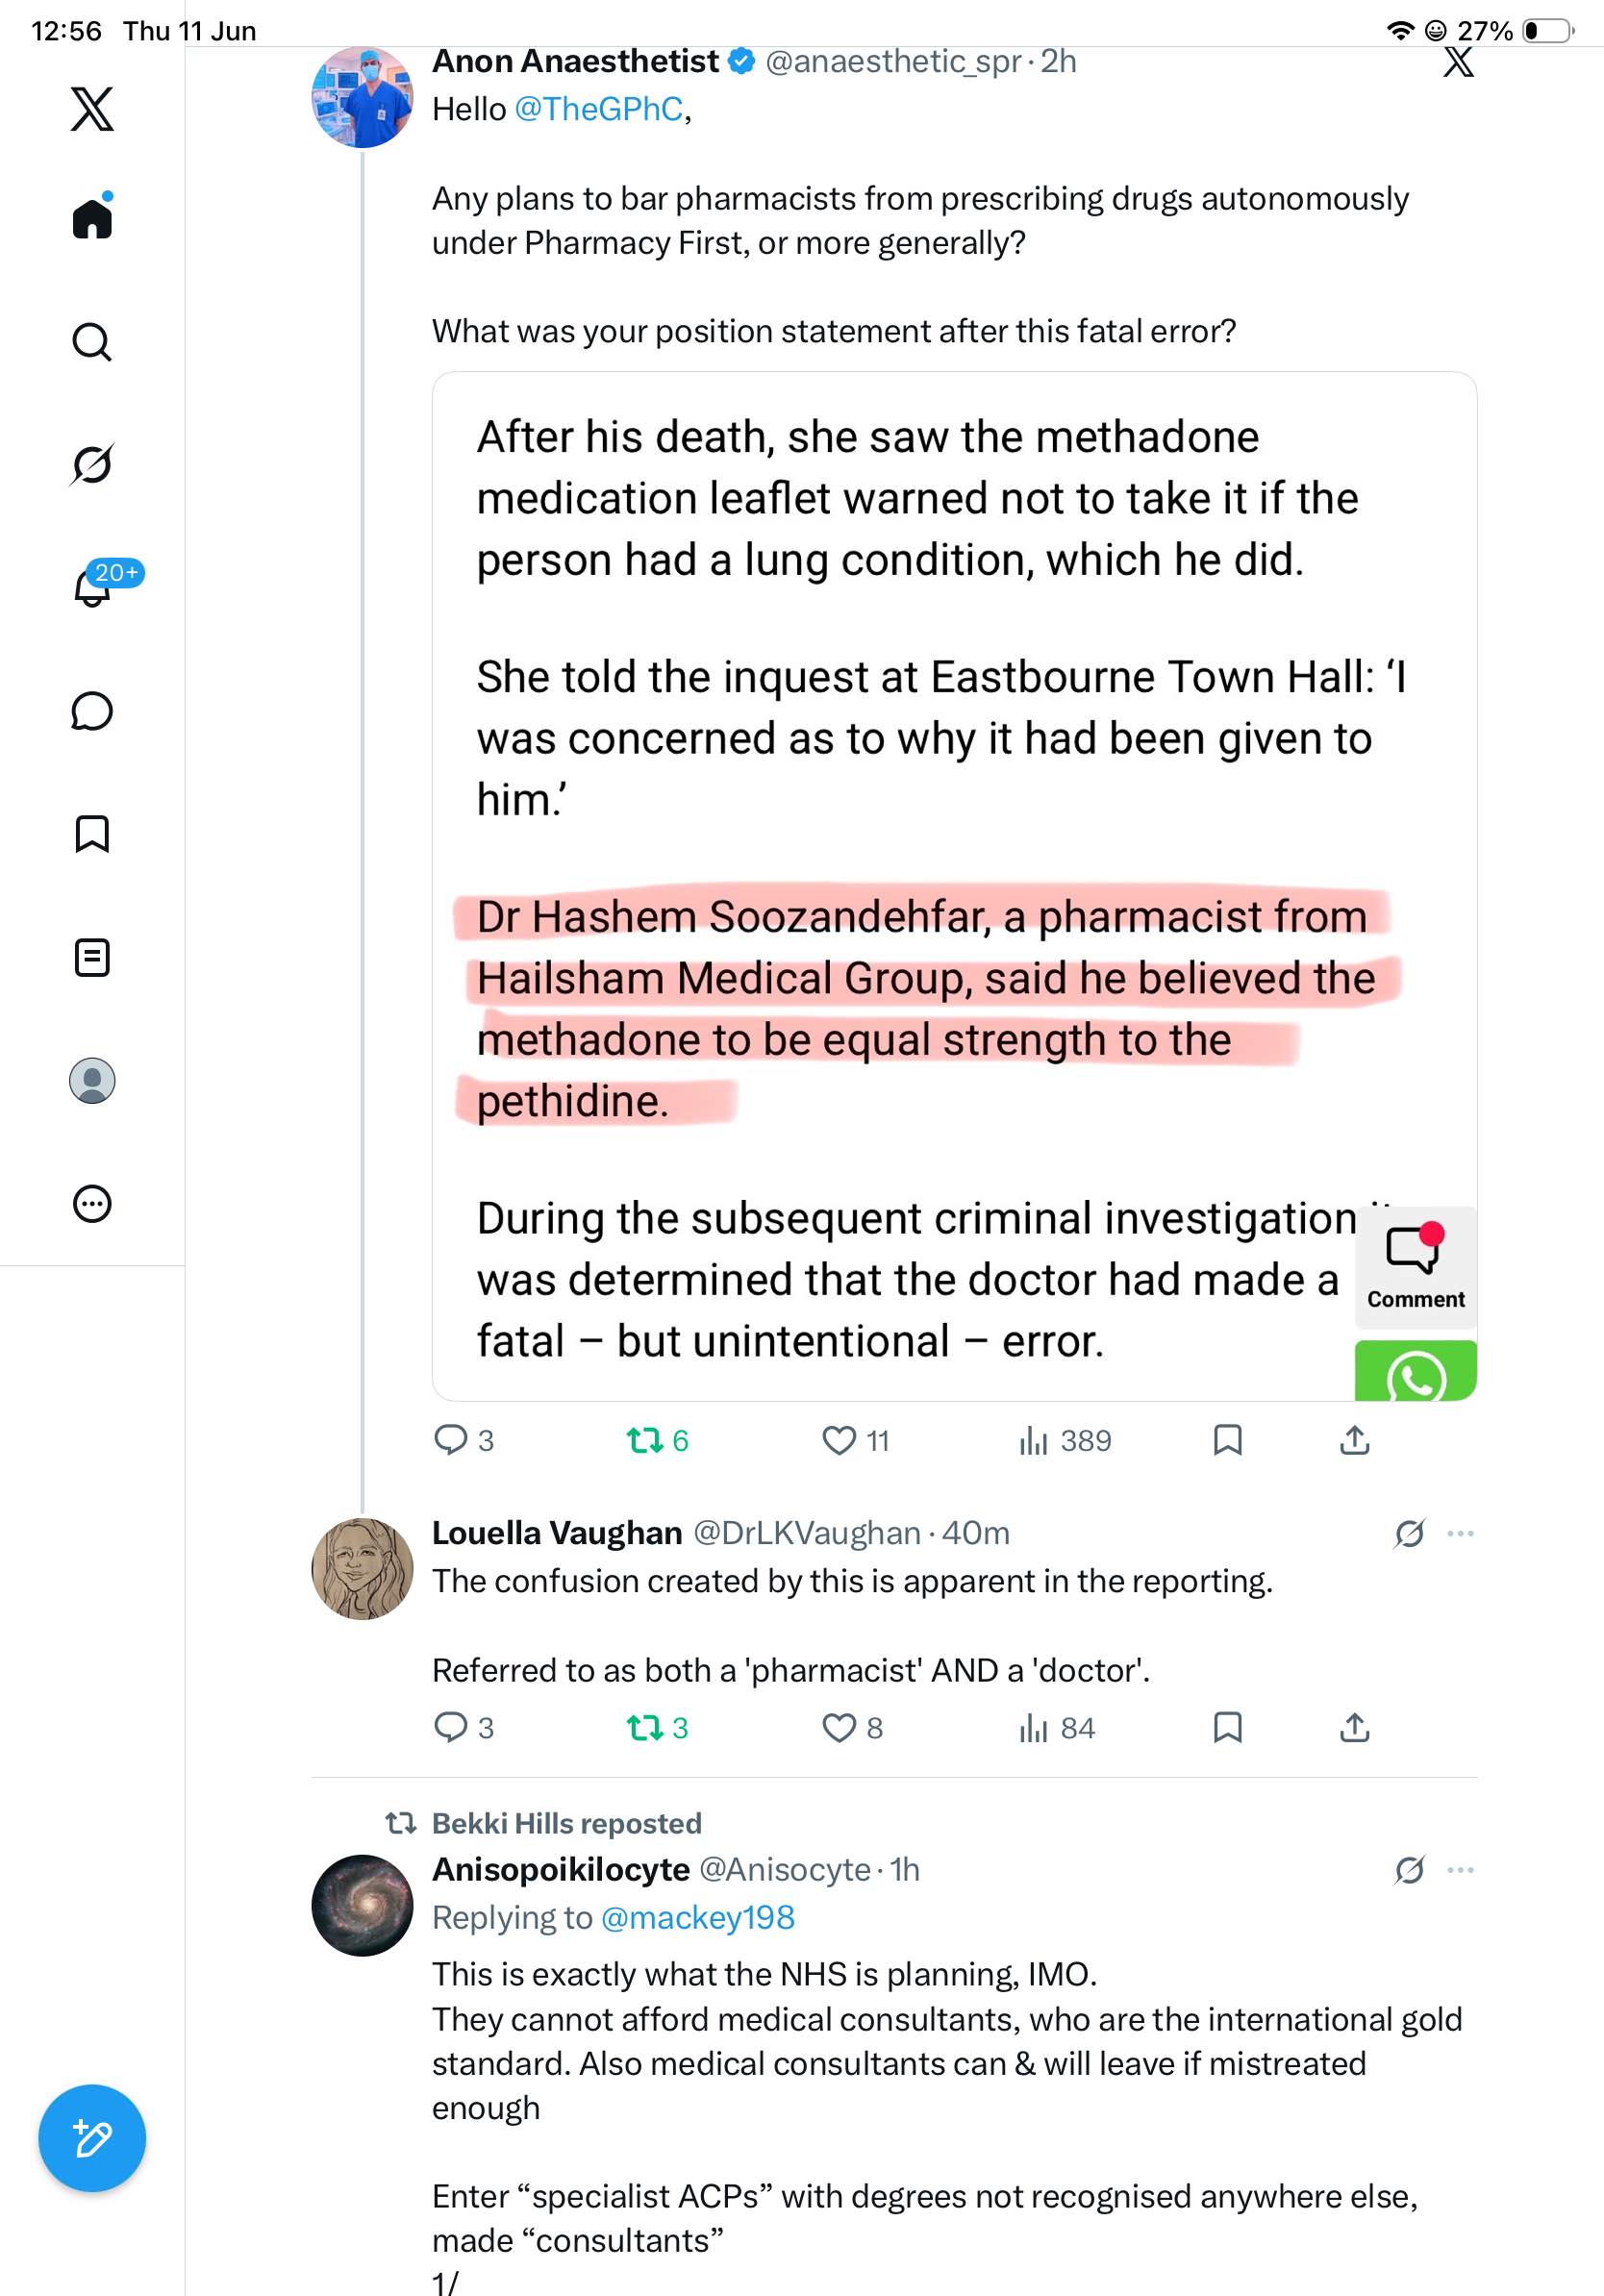This screenshot has width=1604, height=2296.
Task: Open Grok from the left sidebar
Action: (x=92, y=464)
